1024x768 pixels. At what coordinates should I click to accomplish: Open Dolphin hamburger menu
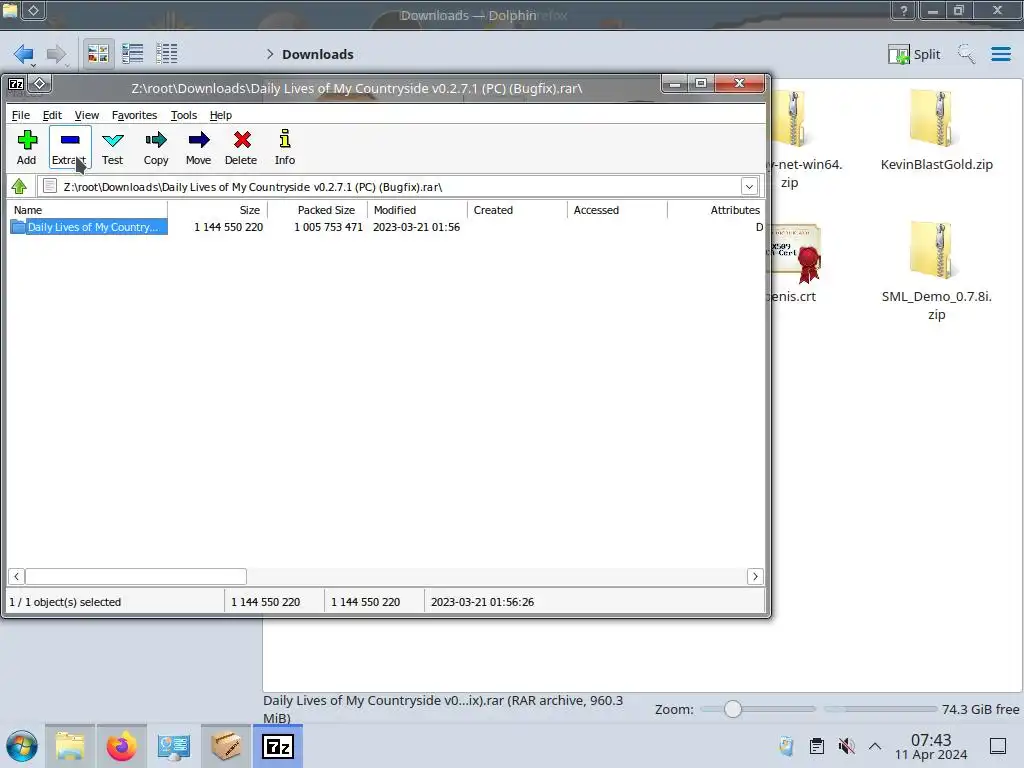coord(1000,54)
